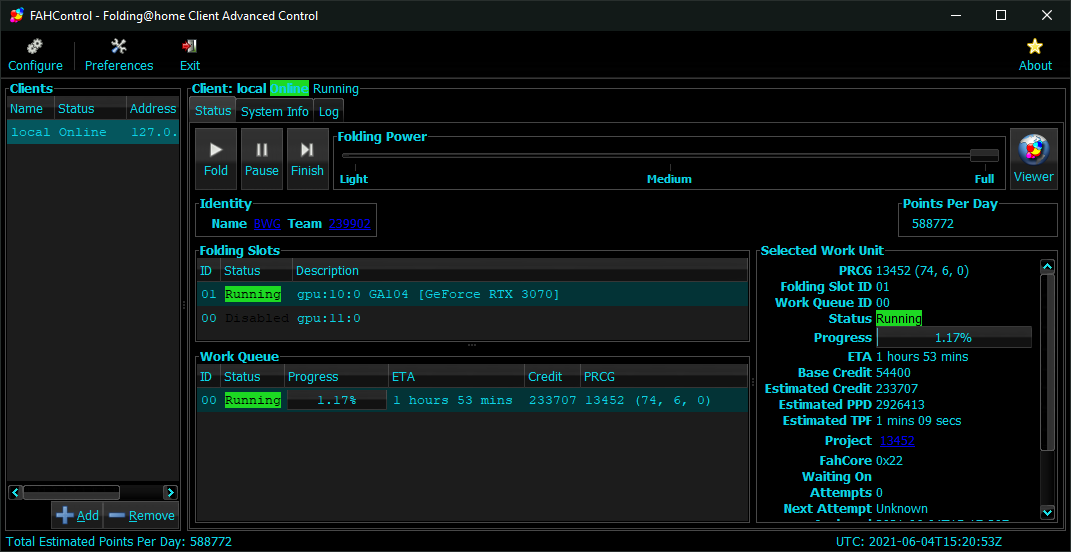The height and width of the screenshot is (552, 1071).
Task: Click the Finish skip-to-end button
Action: click(x=307, y=159)
